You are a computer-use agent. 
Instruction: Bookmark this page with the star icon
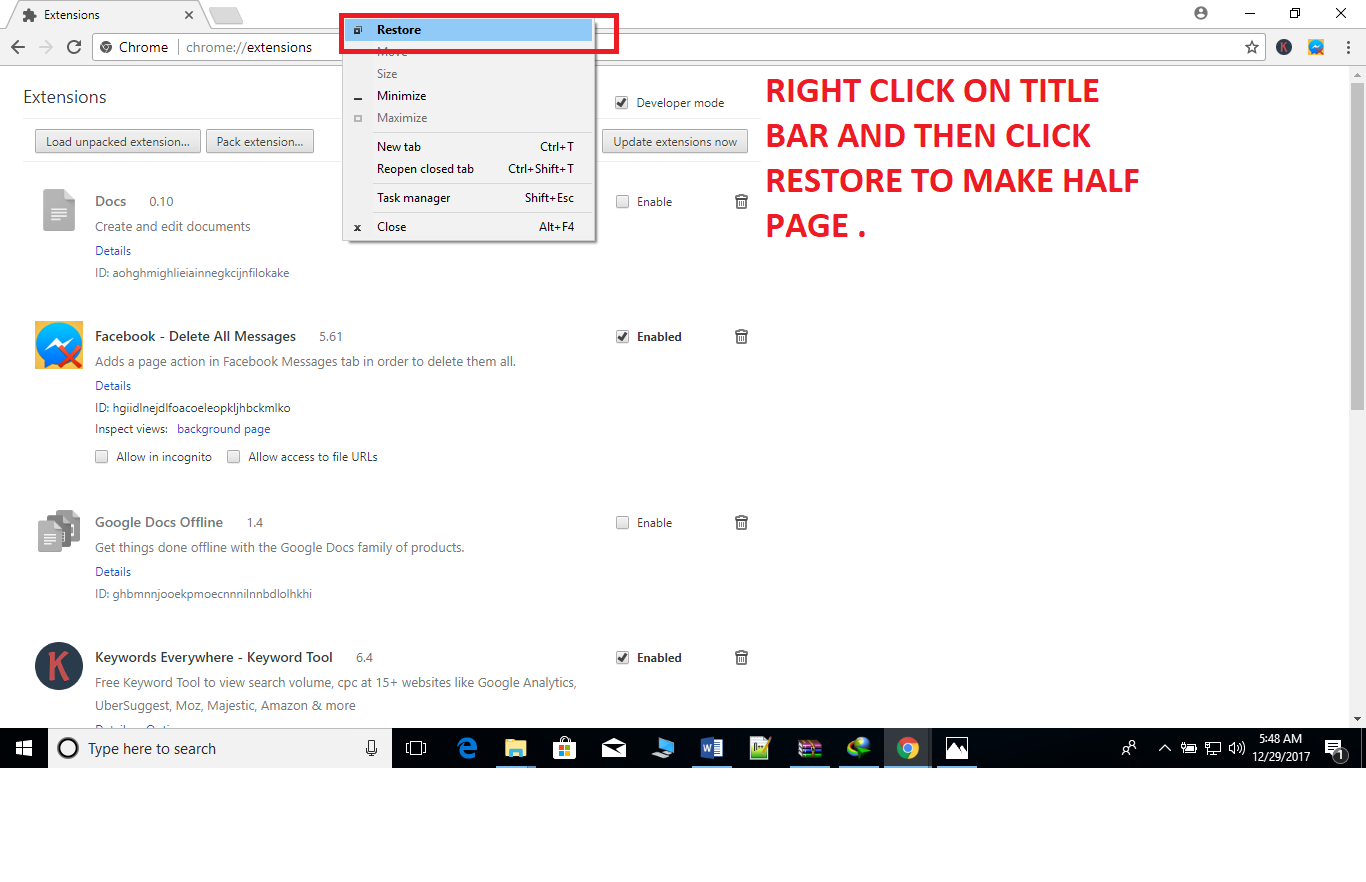tap(1252, 47)
